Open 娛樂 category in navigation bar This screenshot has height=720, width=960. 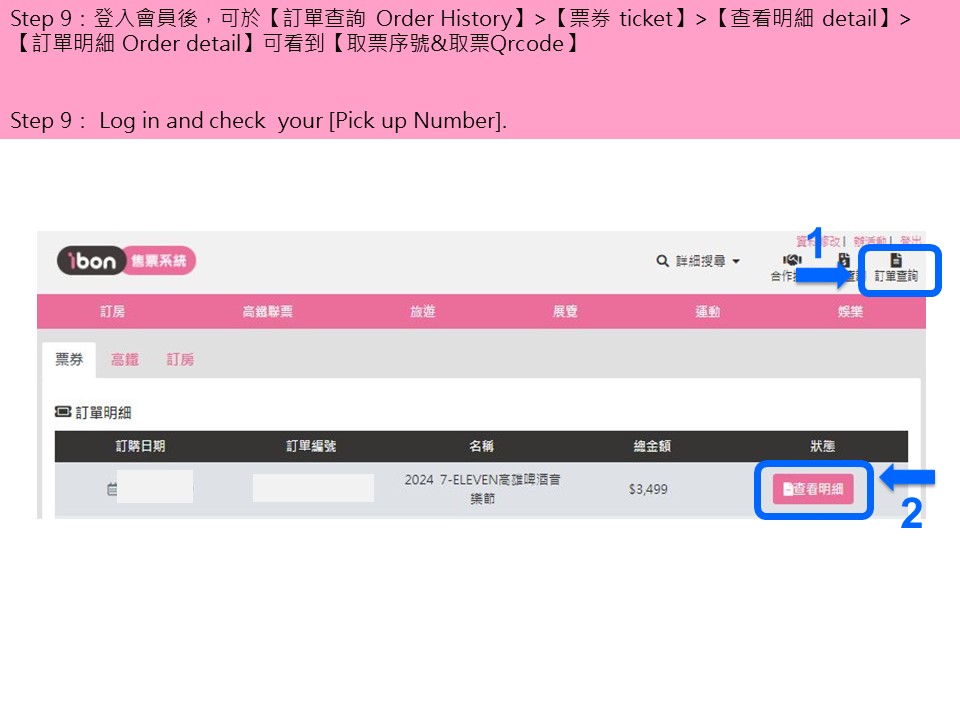pyautogui.click(x=850, y=312)
